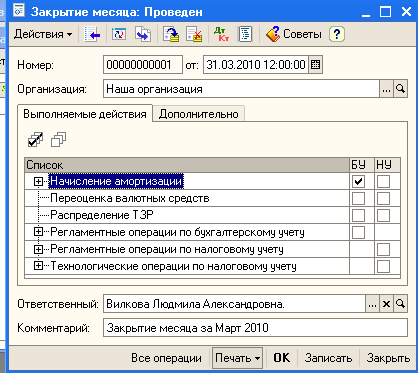
Task: Switch to the Дополнительно tab
Action: tap(199, 114)
